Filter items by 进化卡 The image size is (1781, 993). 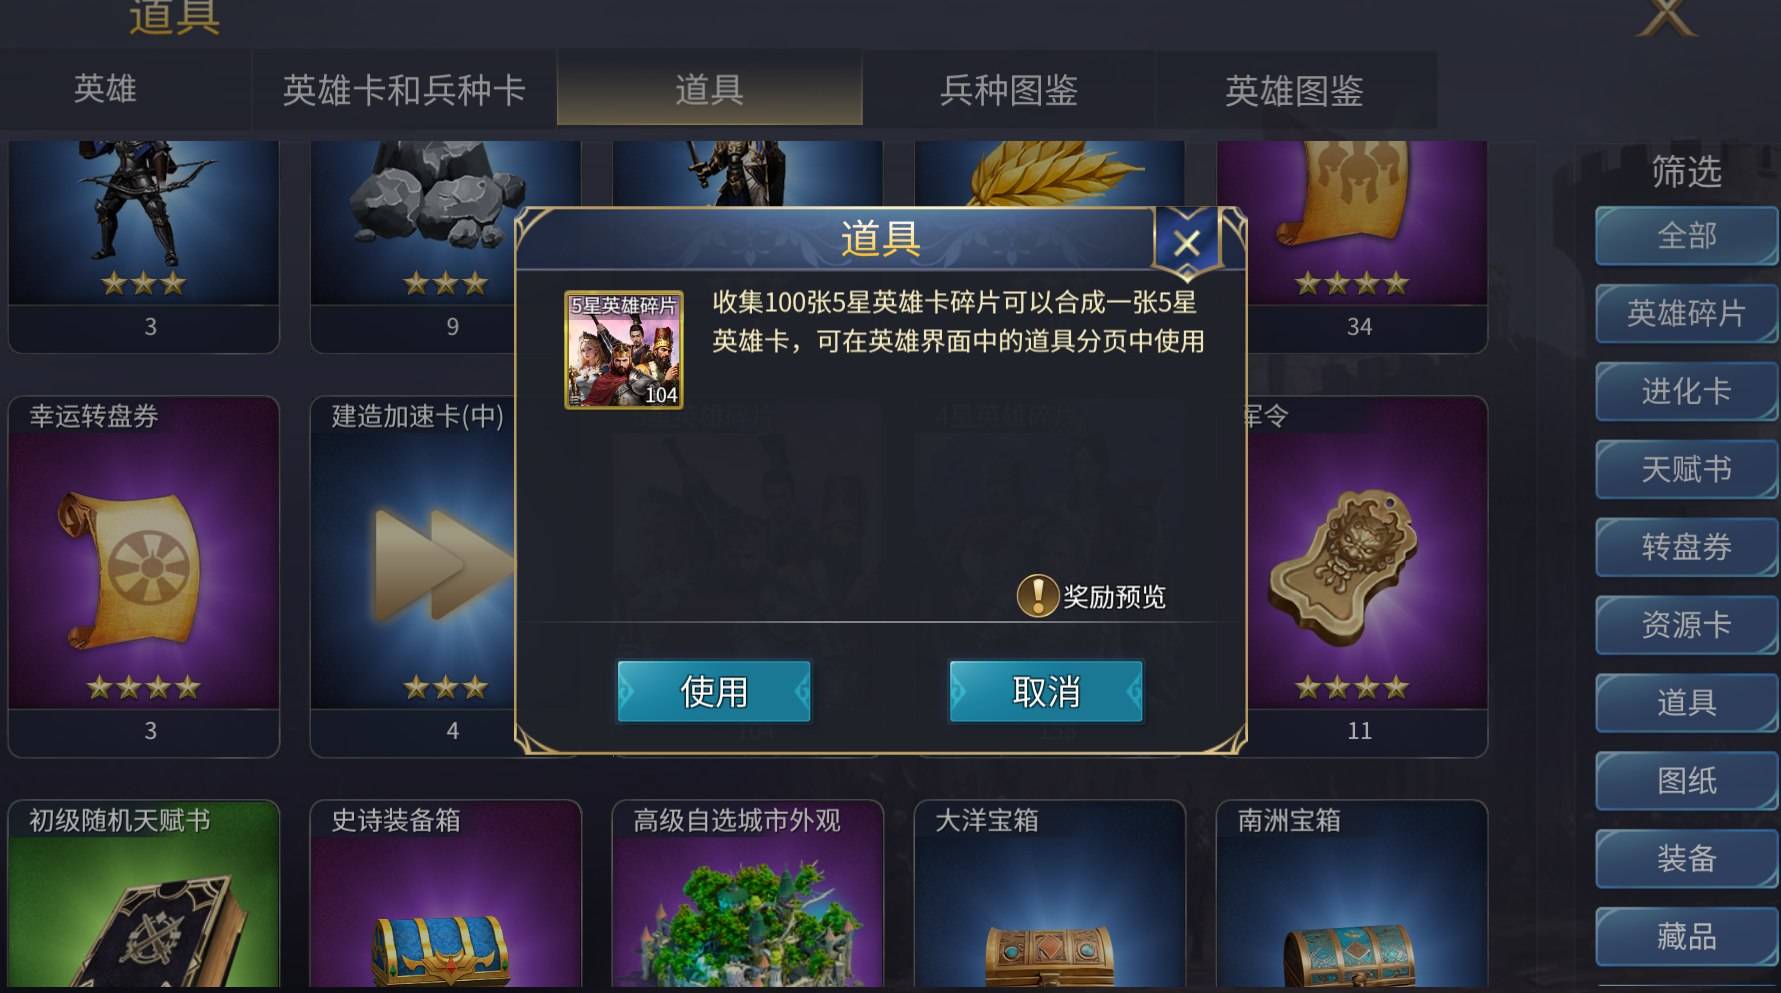[1686, 391]
